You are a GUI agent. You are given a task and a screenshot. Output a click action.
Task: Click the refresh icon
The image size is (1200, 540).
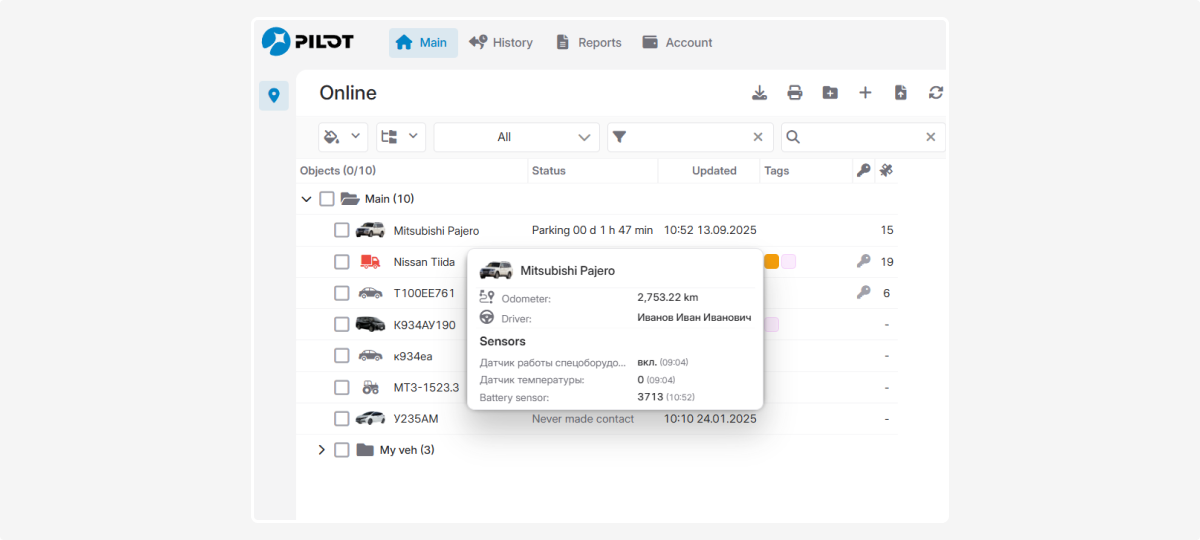tap(936, 93)
